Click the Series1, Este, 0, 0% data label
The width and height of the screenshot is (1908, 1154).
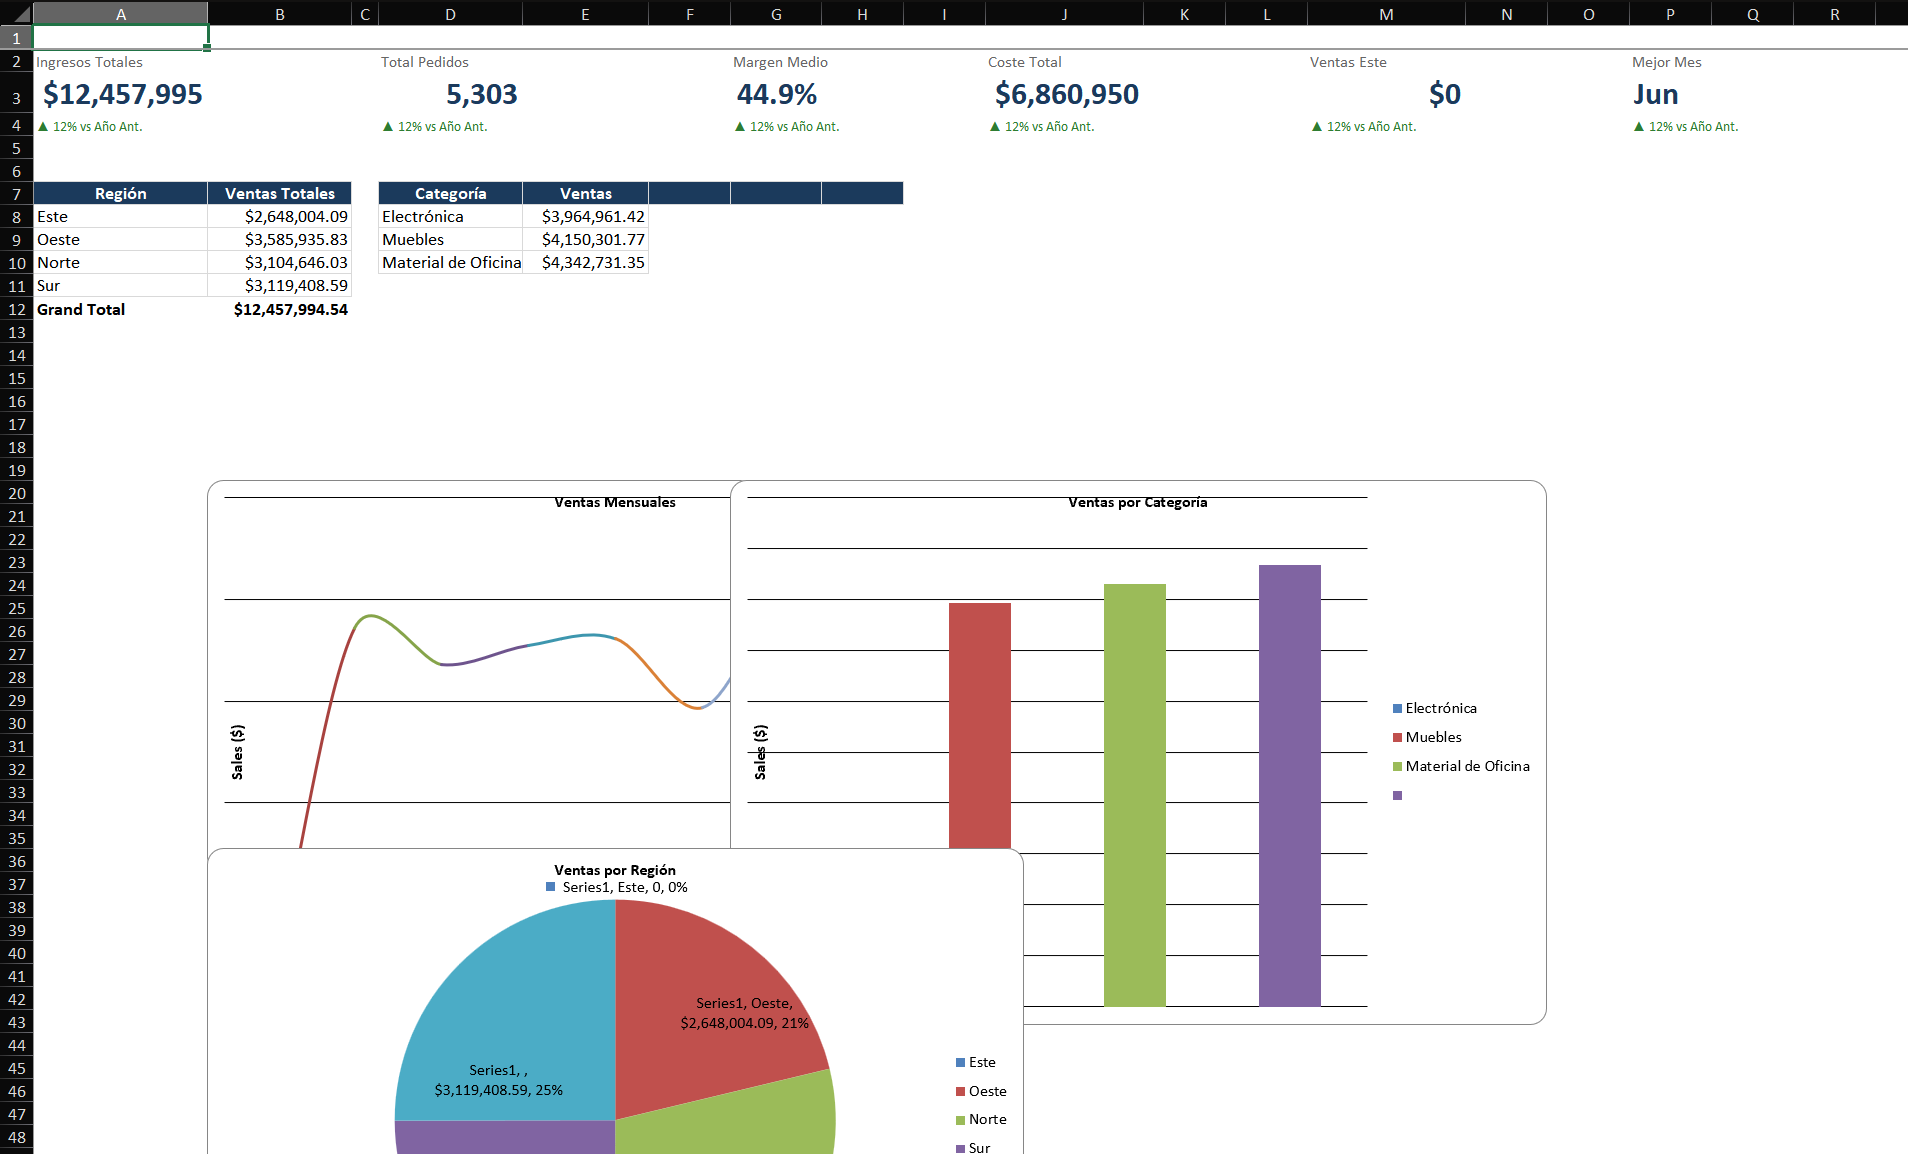617,887
